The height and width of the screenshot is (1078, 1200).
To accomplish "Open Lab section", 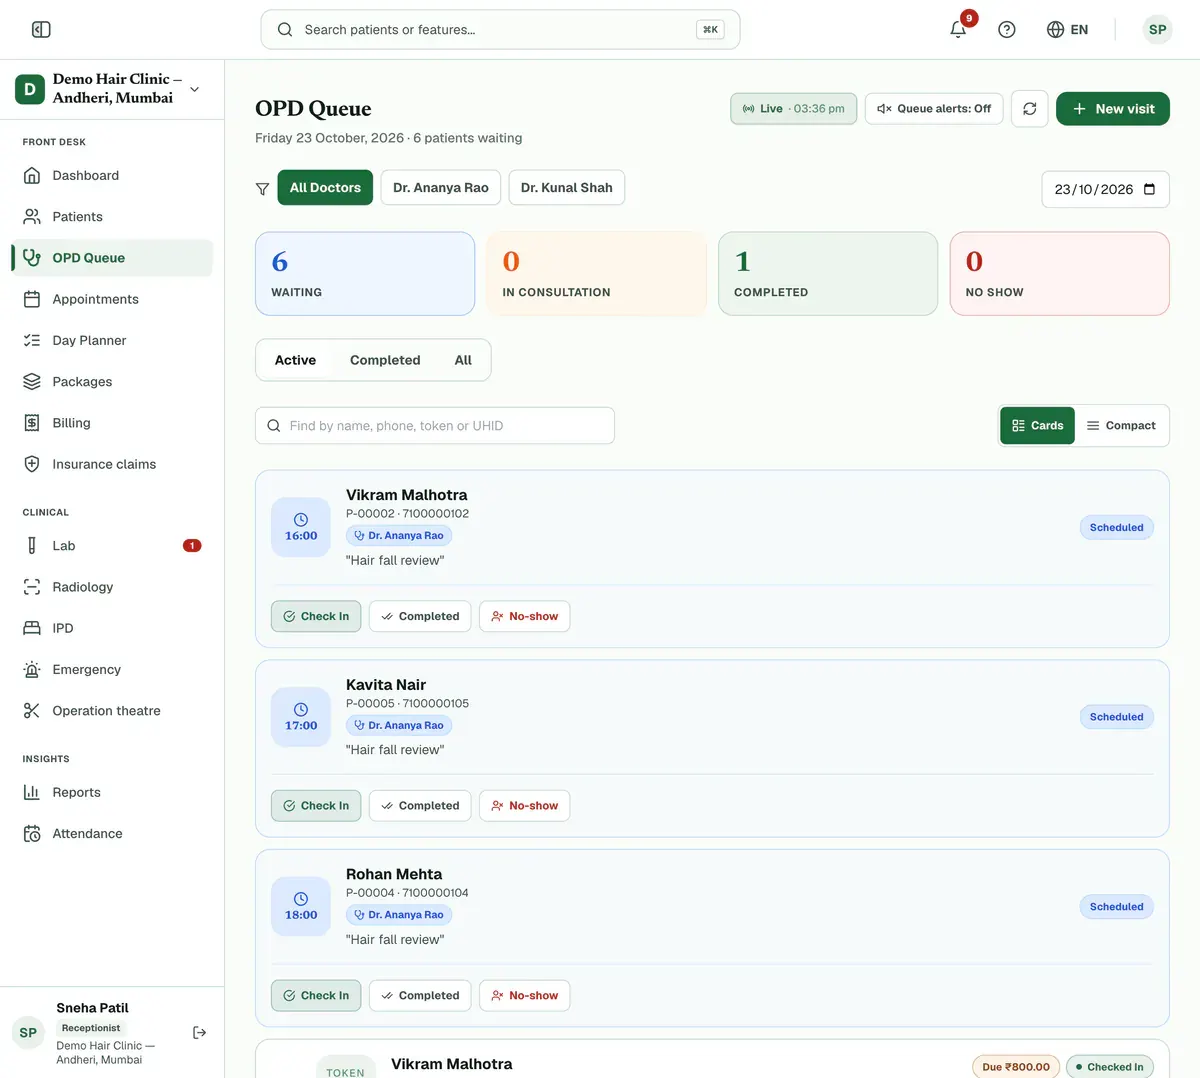I will 112,546.
